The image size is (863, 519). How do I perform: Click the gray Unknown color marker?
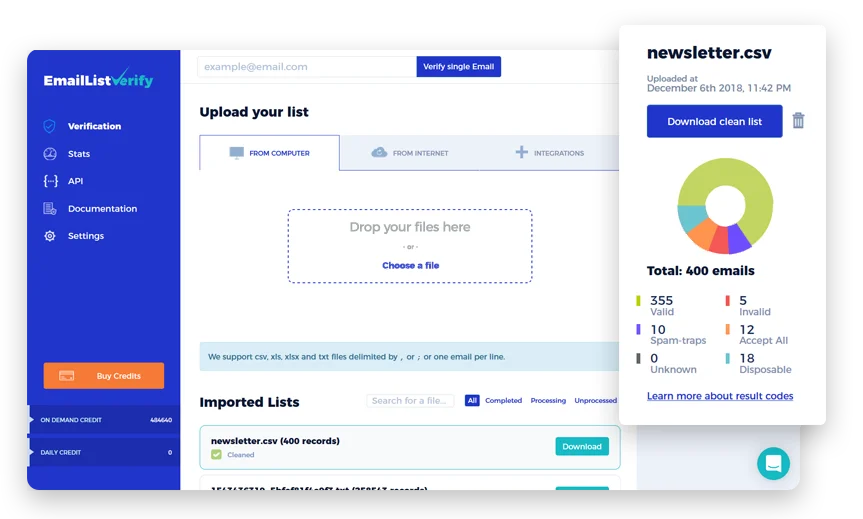(x=638, y=358)
